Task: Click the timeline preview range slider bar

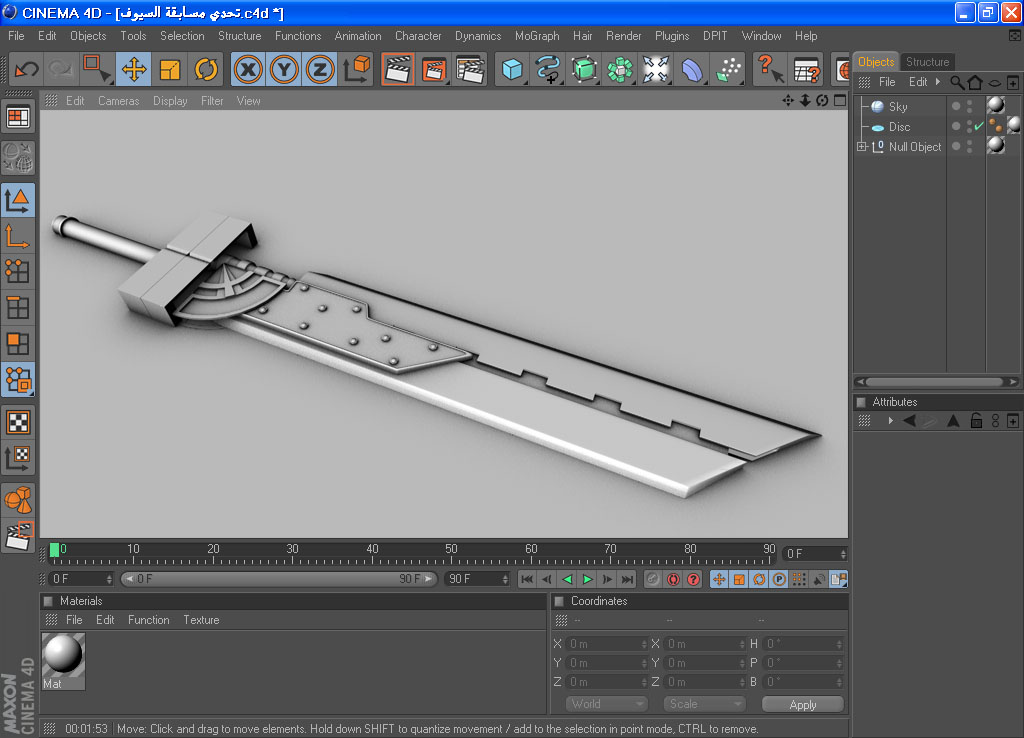Action: [280, 579]
